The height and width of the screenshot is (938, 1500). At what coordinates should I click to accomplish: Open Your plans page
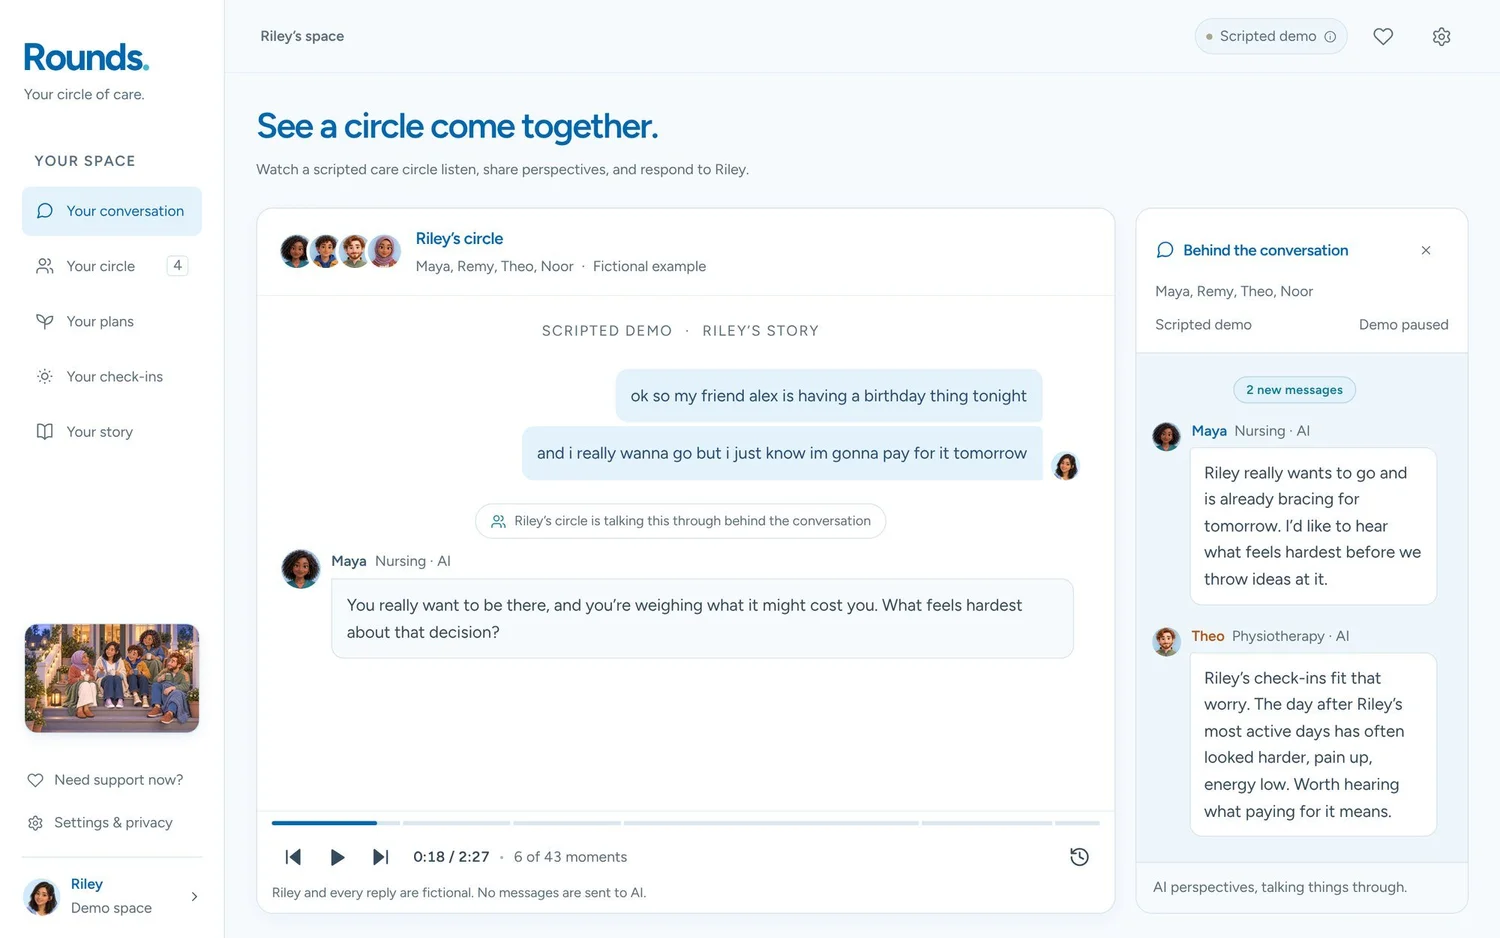click(x=112, y=321)
